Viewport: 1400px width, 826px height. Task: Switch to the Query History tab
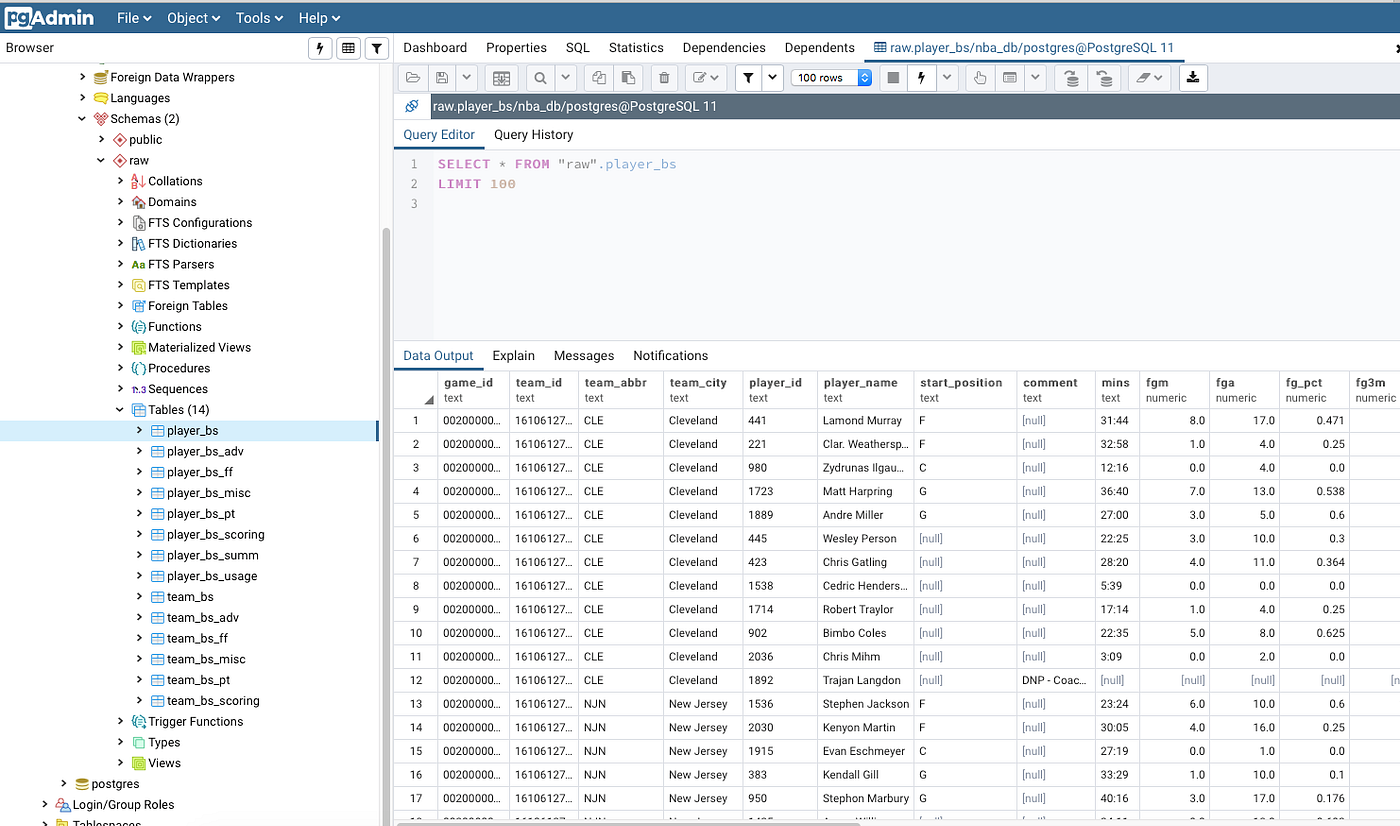click(x=533, y=135)
